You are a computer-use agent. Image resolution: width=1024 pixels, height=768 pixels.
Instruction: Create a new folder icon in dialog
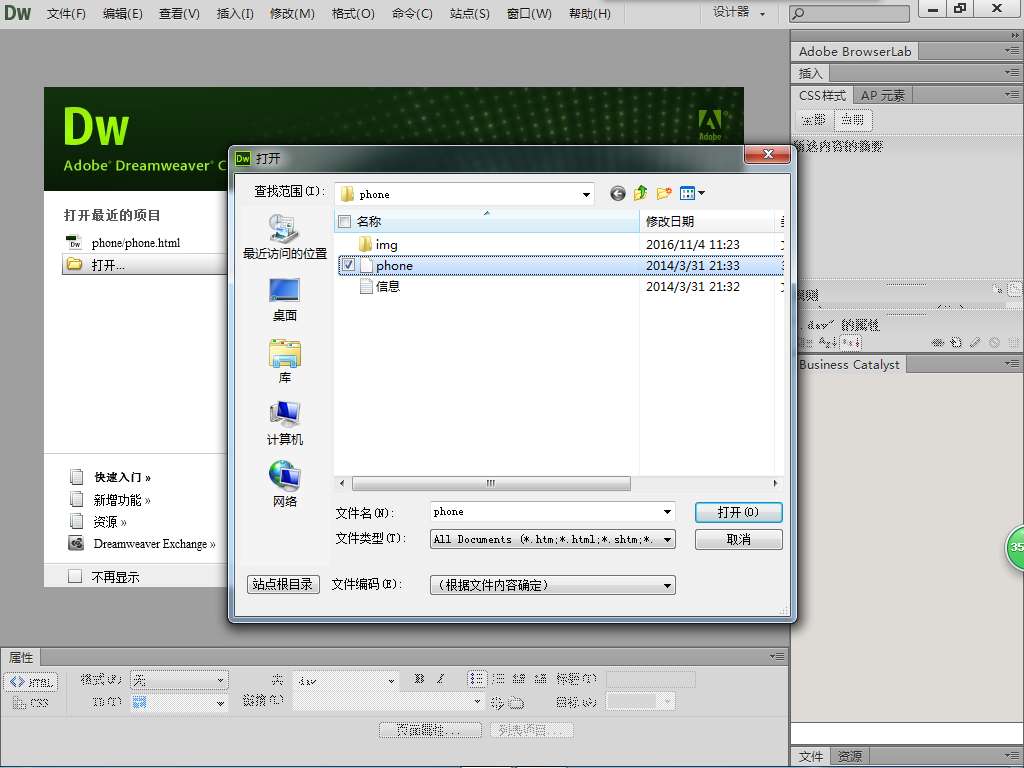(664, 193)
